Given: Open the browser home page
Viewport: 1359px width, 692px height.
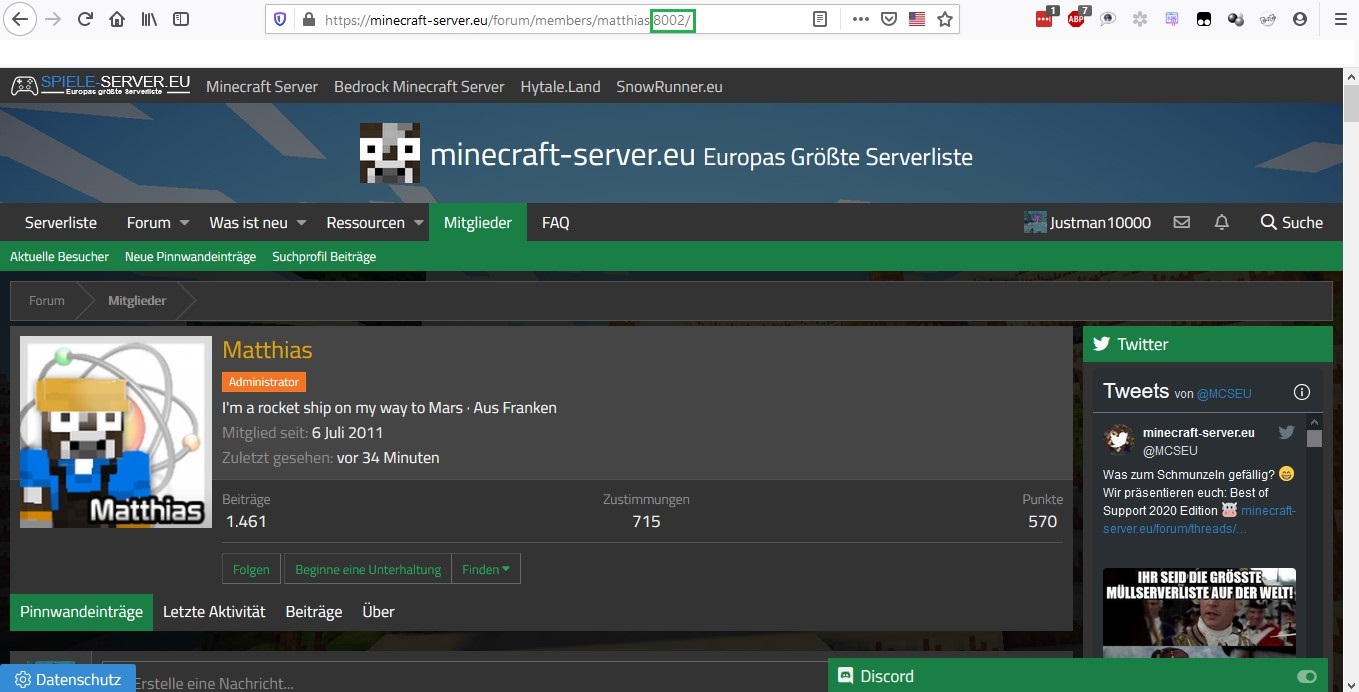Looking at the screenshot, I should click(117, 19).
